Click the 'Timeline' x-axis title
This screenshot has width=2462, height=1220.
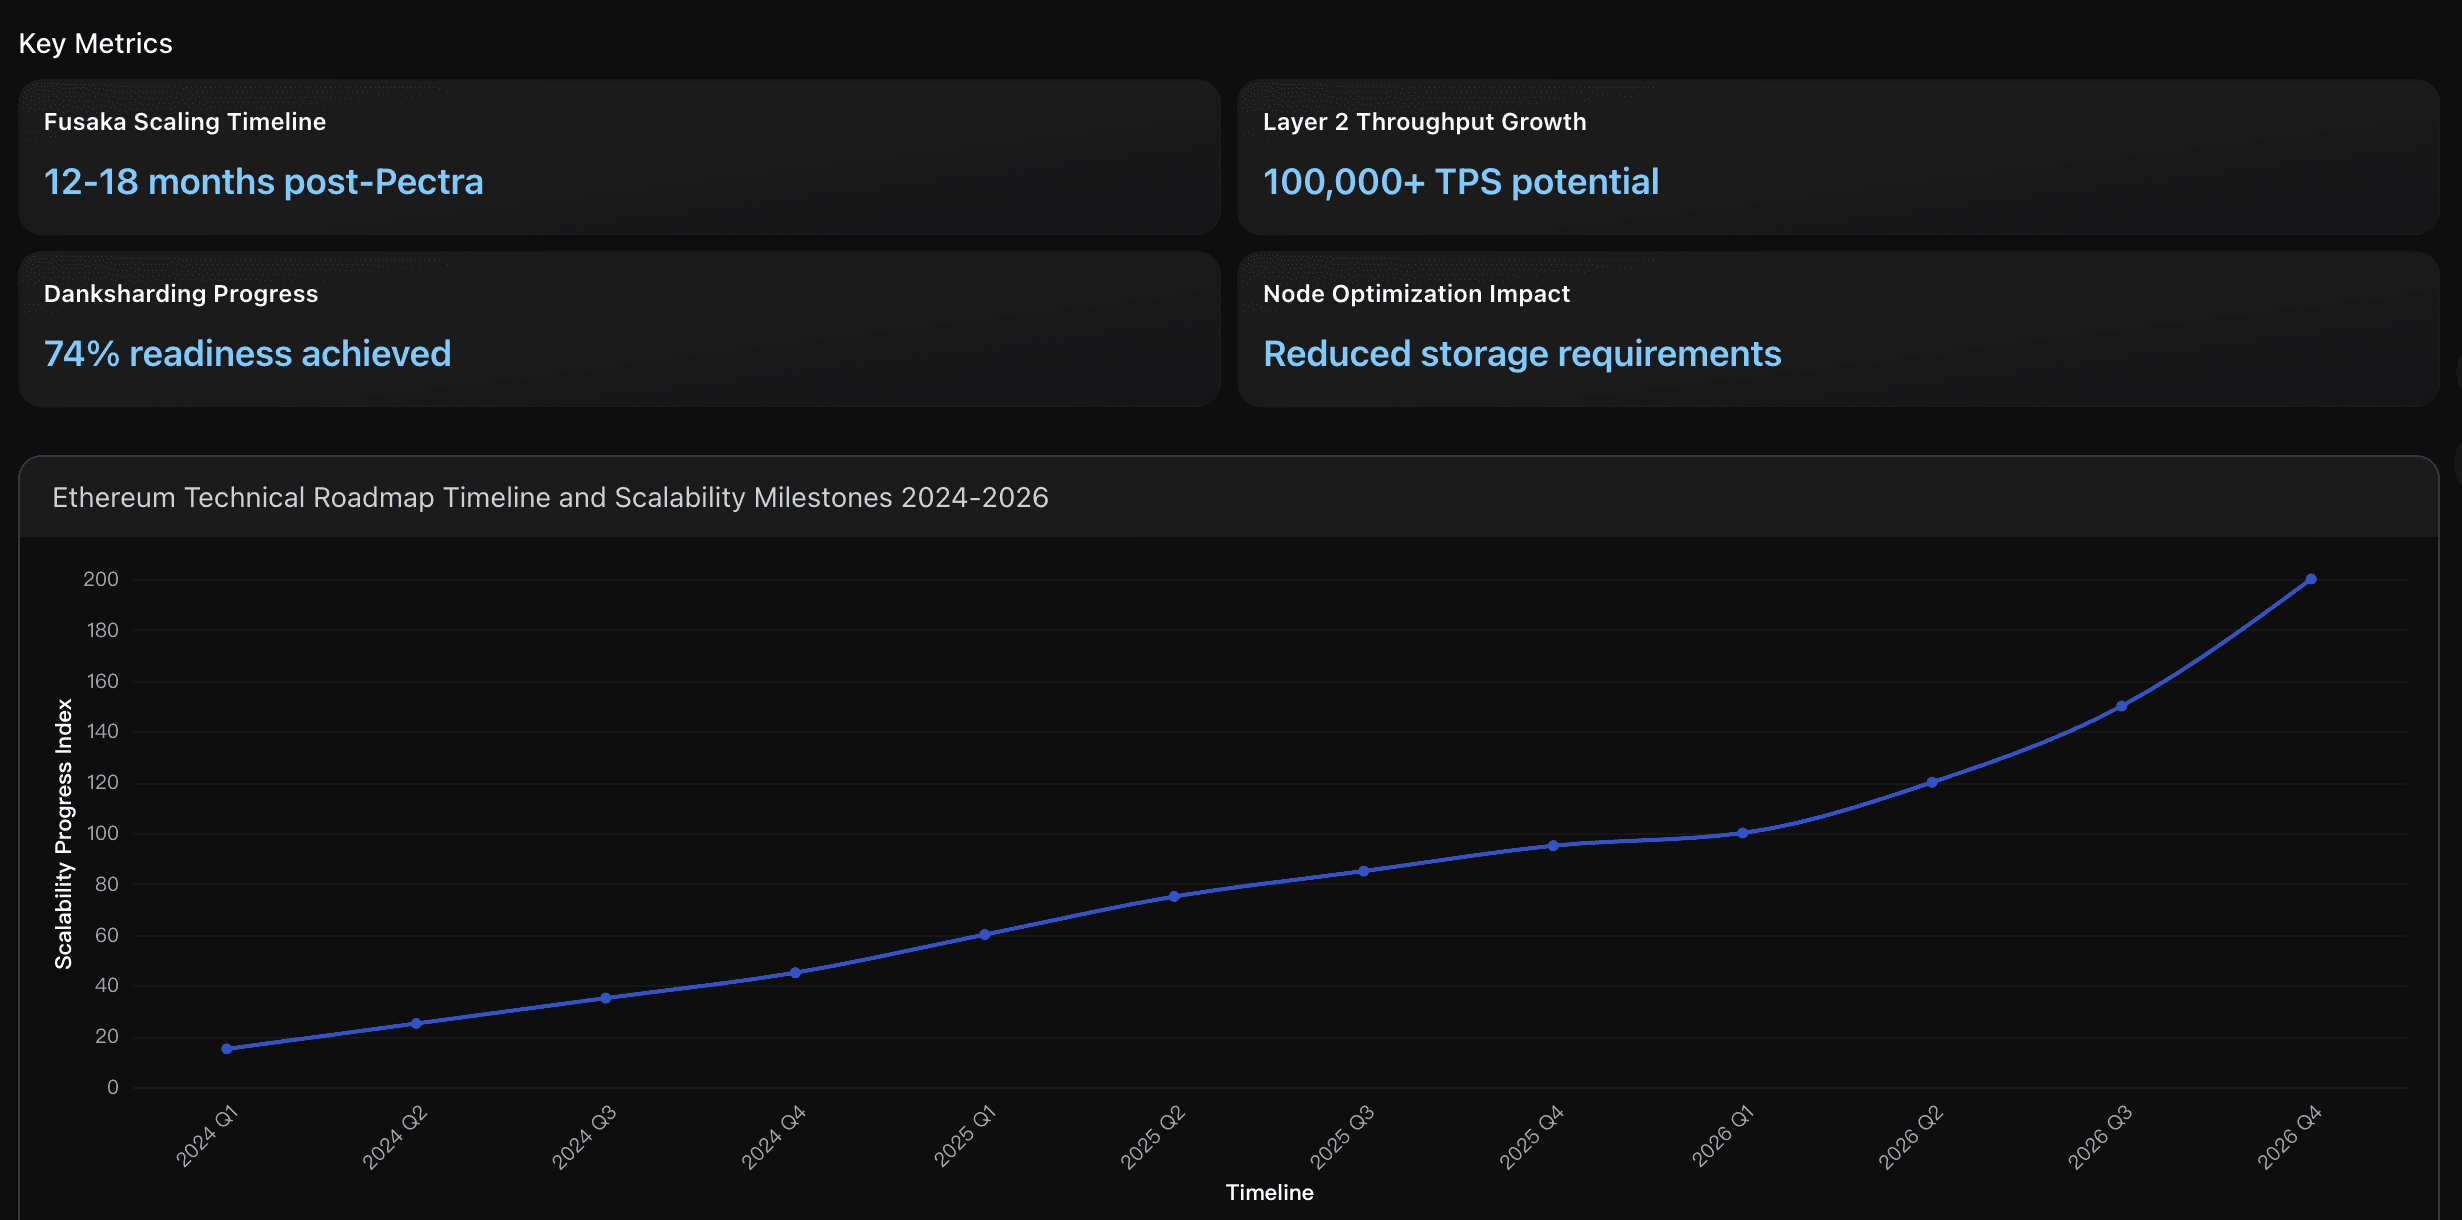click(1269, 1192)
